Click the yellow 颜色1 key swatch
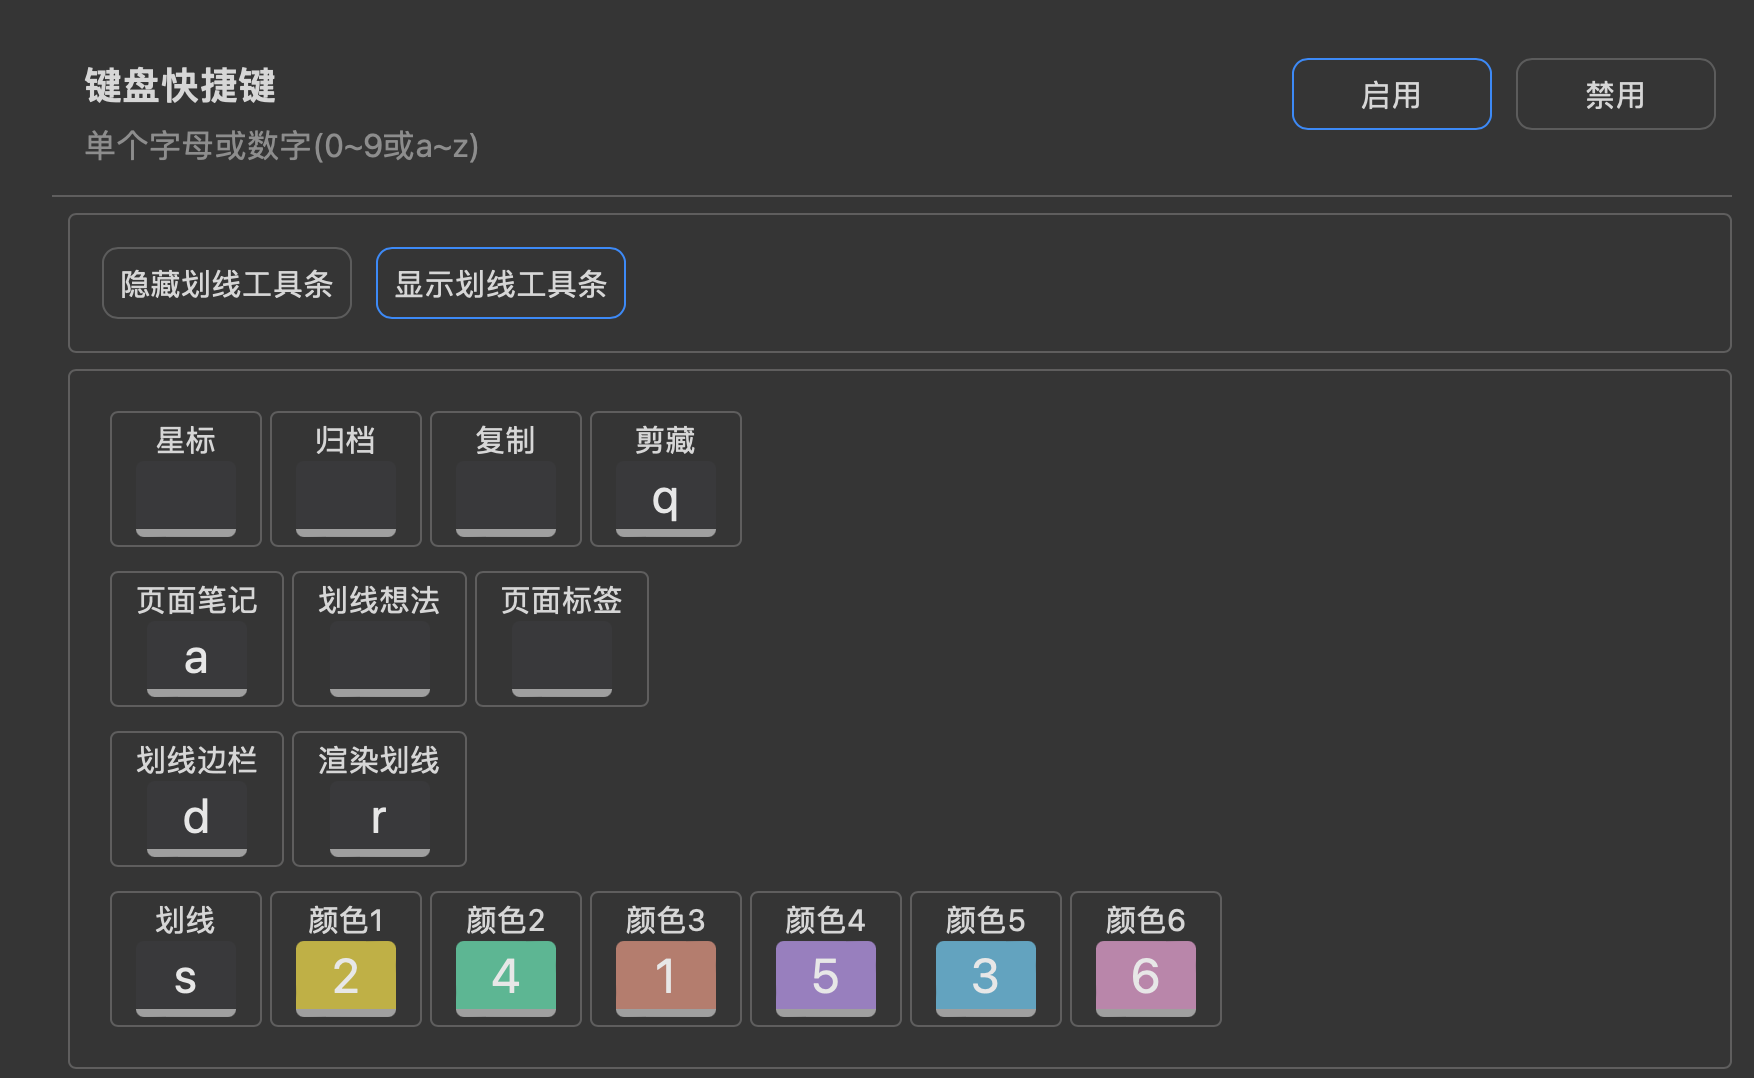This screenshot has height=1078, width=1754. coord(346,977)
